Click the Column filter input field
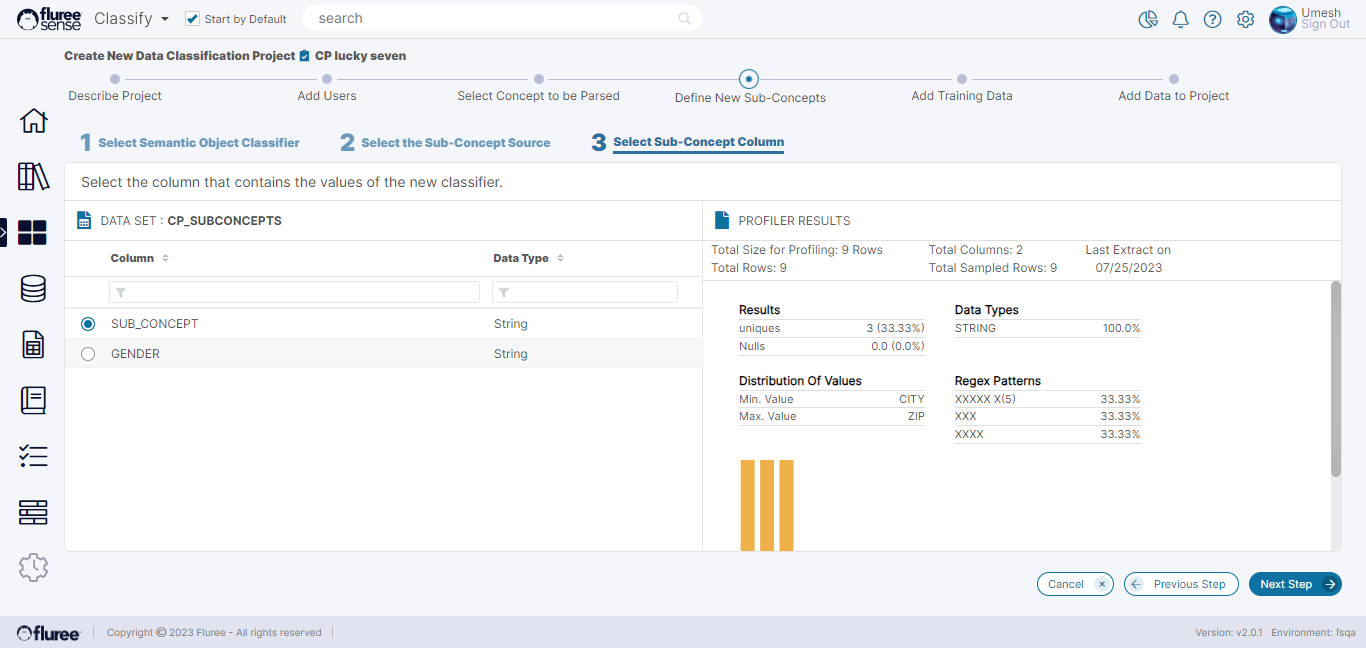This screenshot has width=1366, height=648. point(294,292)
